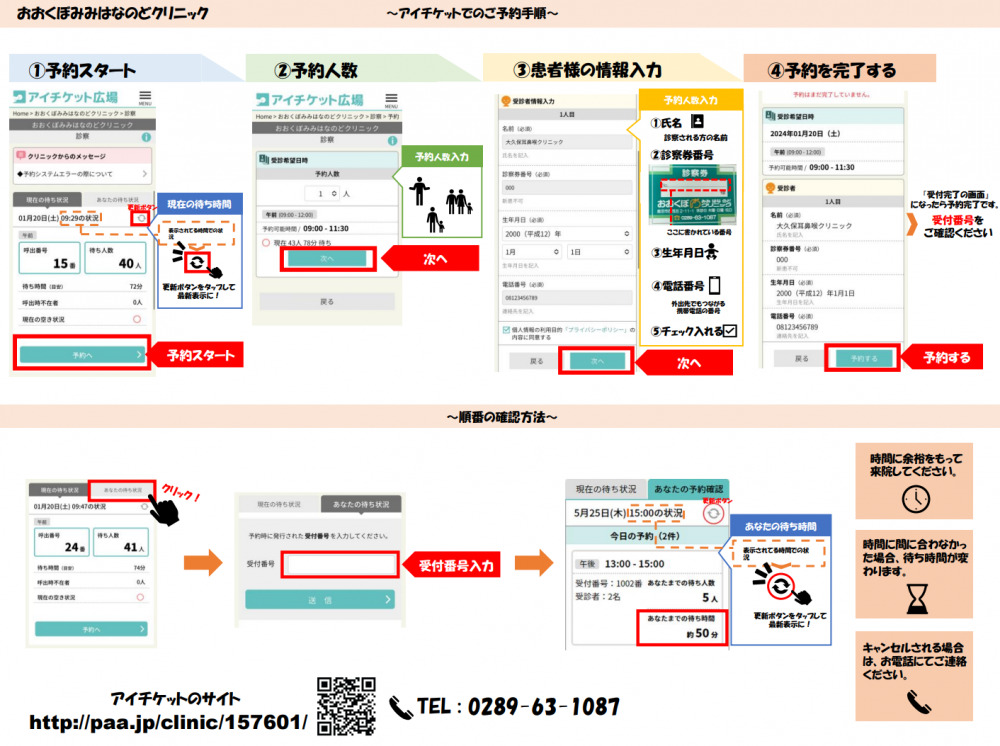The height and width of the screenshot is (746, 1000).
Task: Click the calendar icon beside 受診希望日時 in step ④
Action: pos(770,115)
